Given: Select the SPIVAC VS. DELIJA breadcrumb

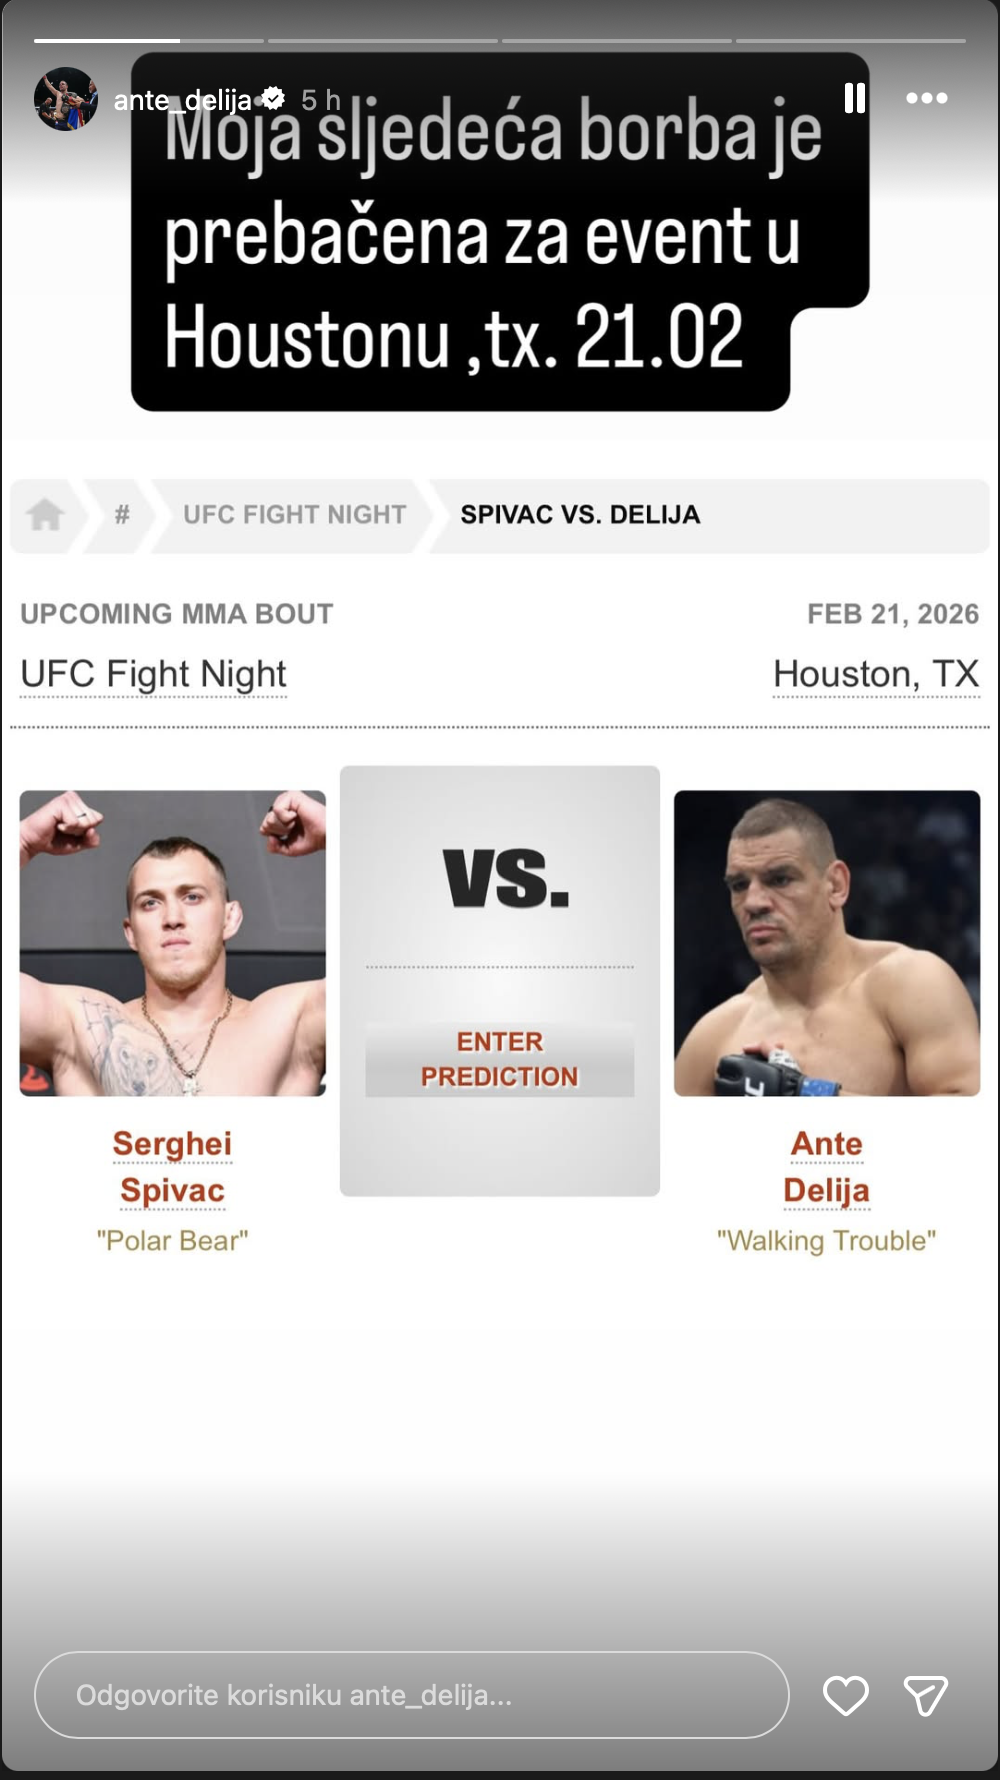Looking at the screenshot, I should [x=580, y=515].
